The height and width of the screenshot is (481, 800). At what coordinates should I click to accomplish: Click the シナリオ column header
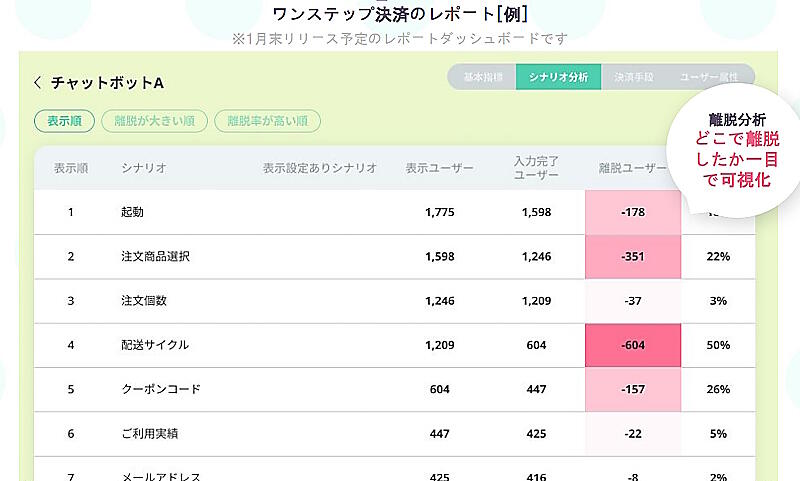144,168
